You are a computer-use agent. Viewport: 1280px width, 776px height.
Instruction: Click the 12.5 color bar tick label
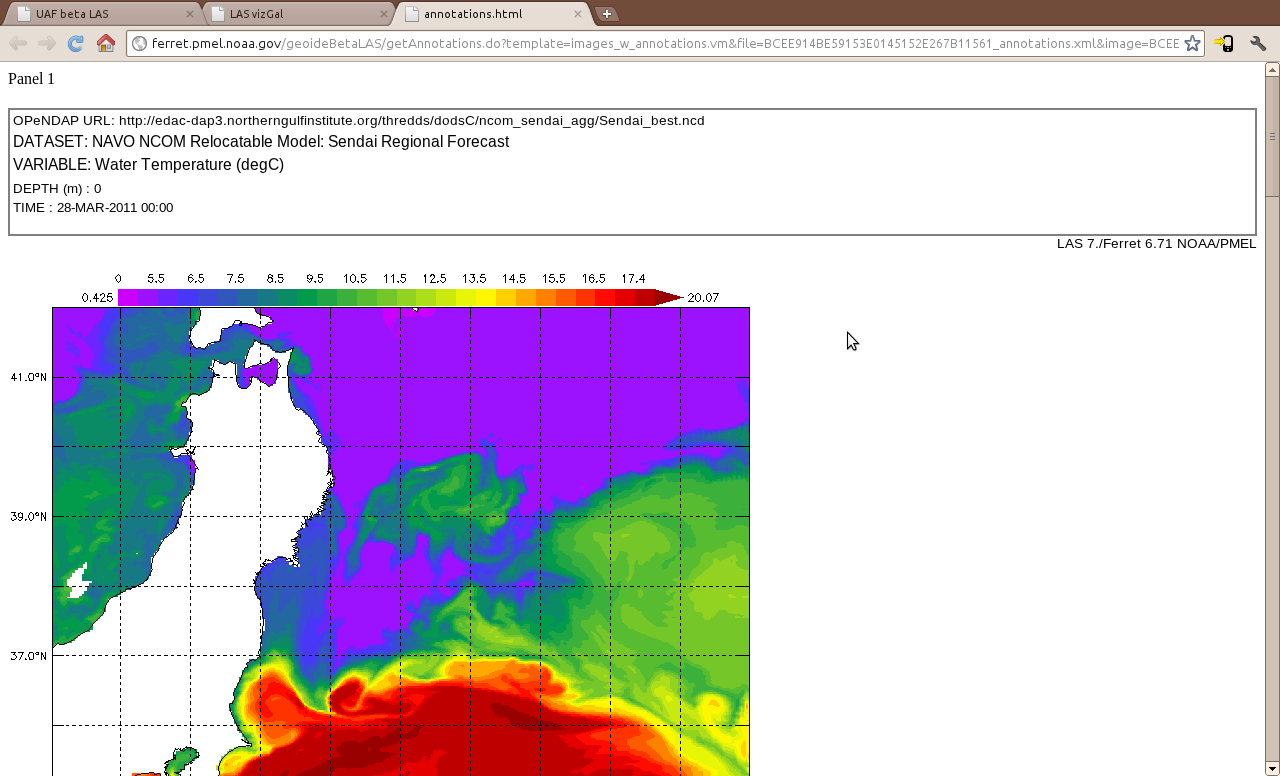pos(434,279)
